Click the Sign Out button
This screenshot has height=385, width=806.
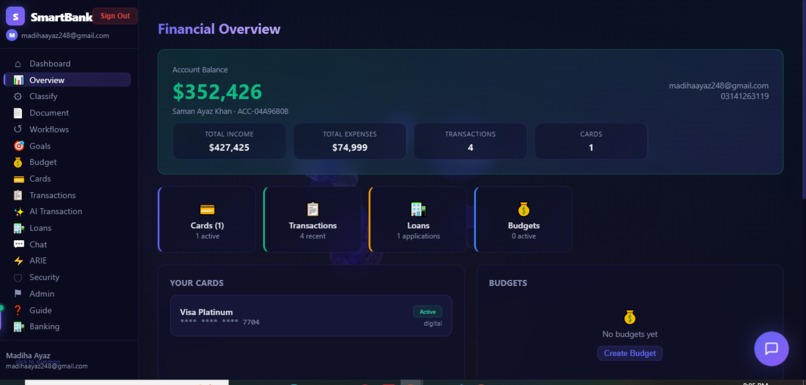click(115, 16)
